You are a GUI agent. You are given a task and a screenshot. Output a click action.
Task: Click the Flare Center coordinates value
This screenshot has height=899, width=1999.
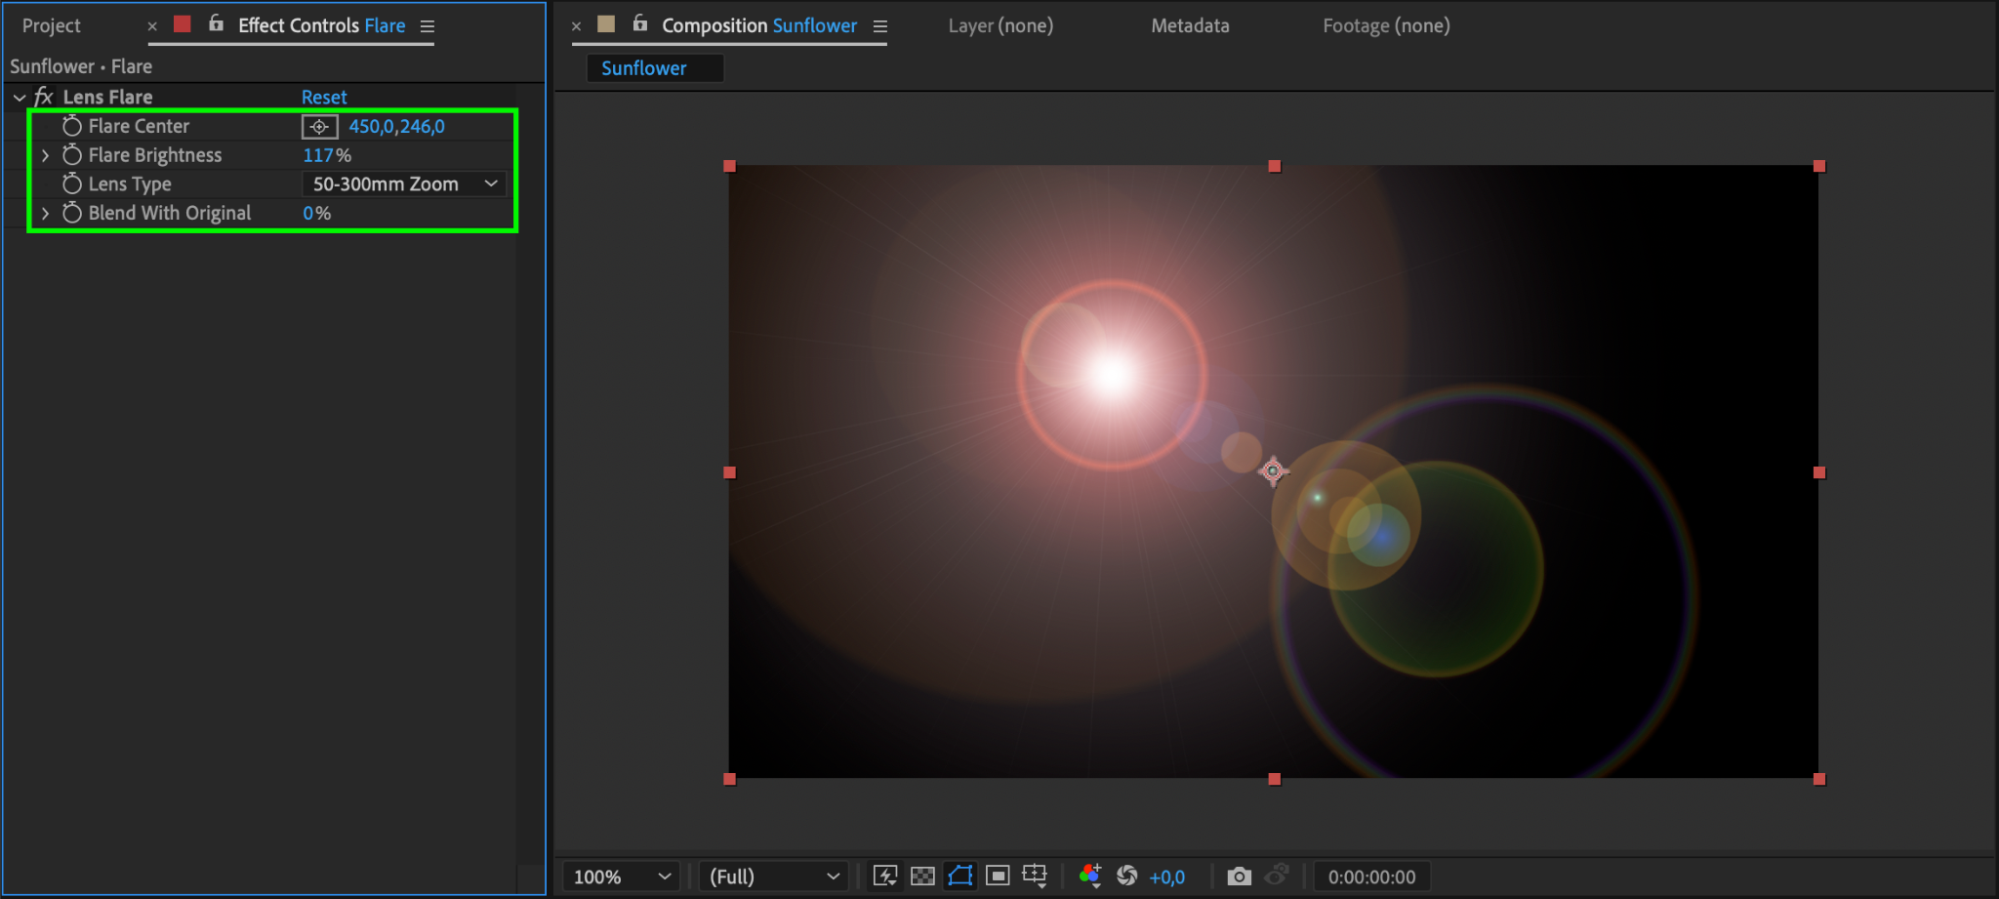point(397,126)
